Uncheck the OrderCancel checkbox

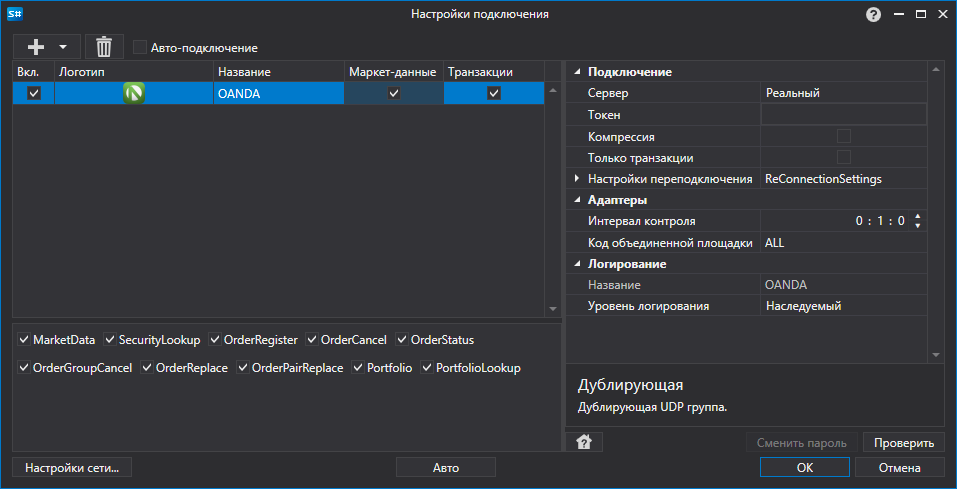pyautogui.click(x=312, y=339)
